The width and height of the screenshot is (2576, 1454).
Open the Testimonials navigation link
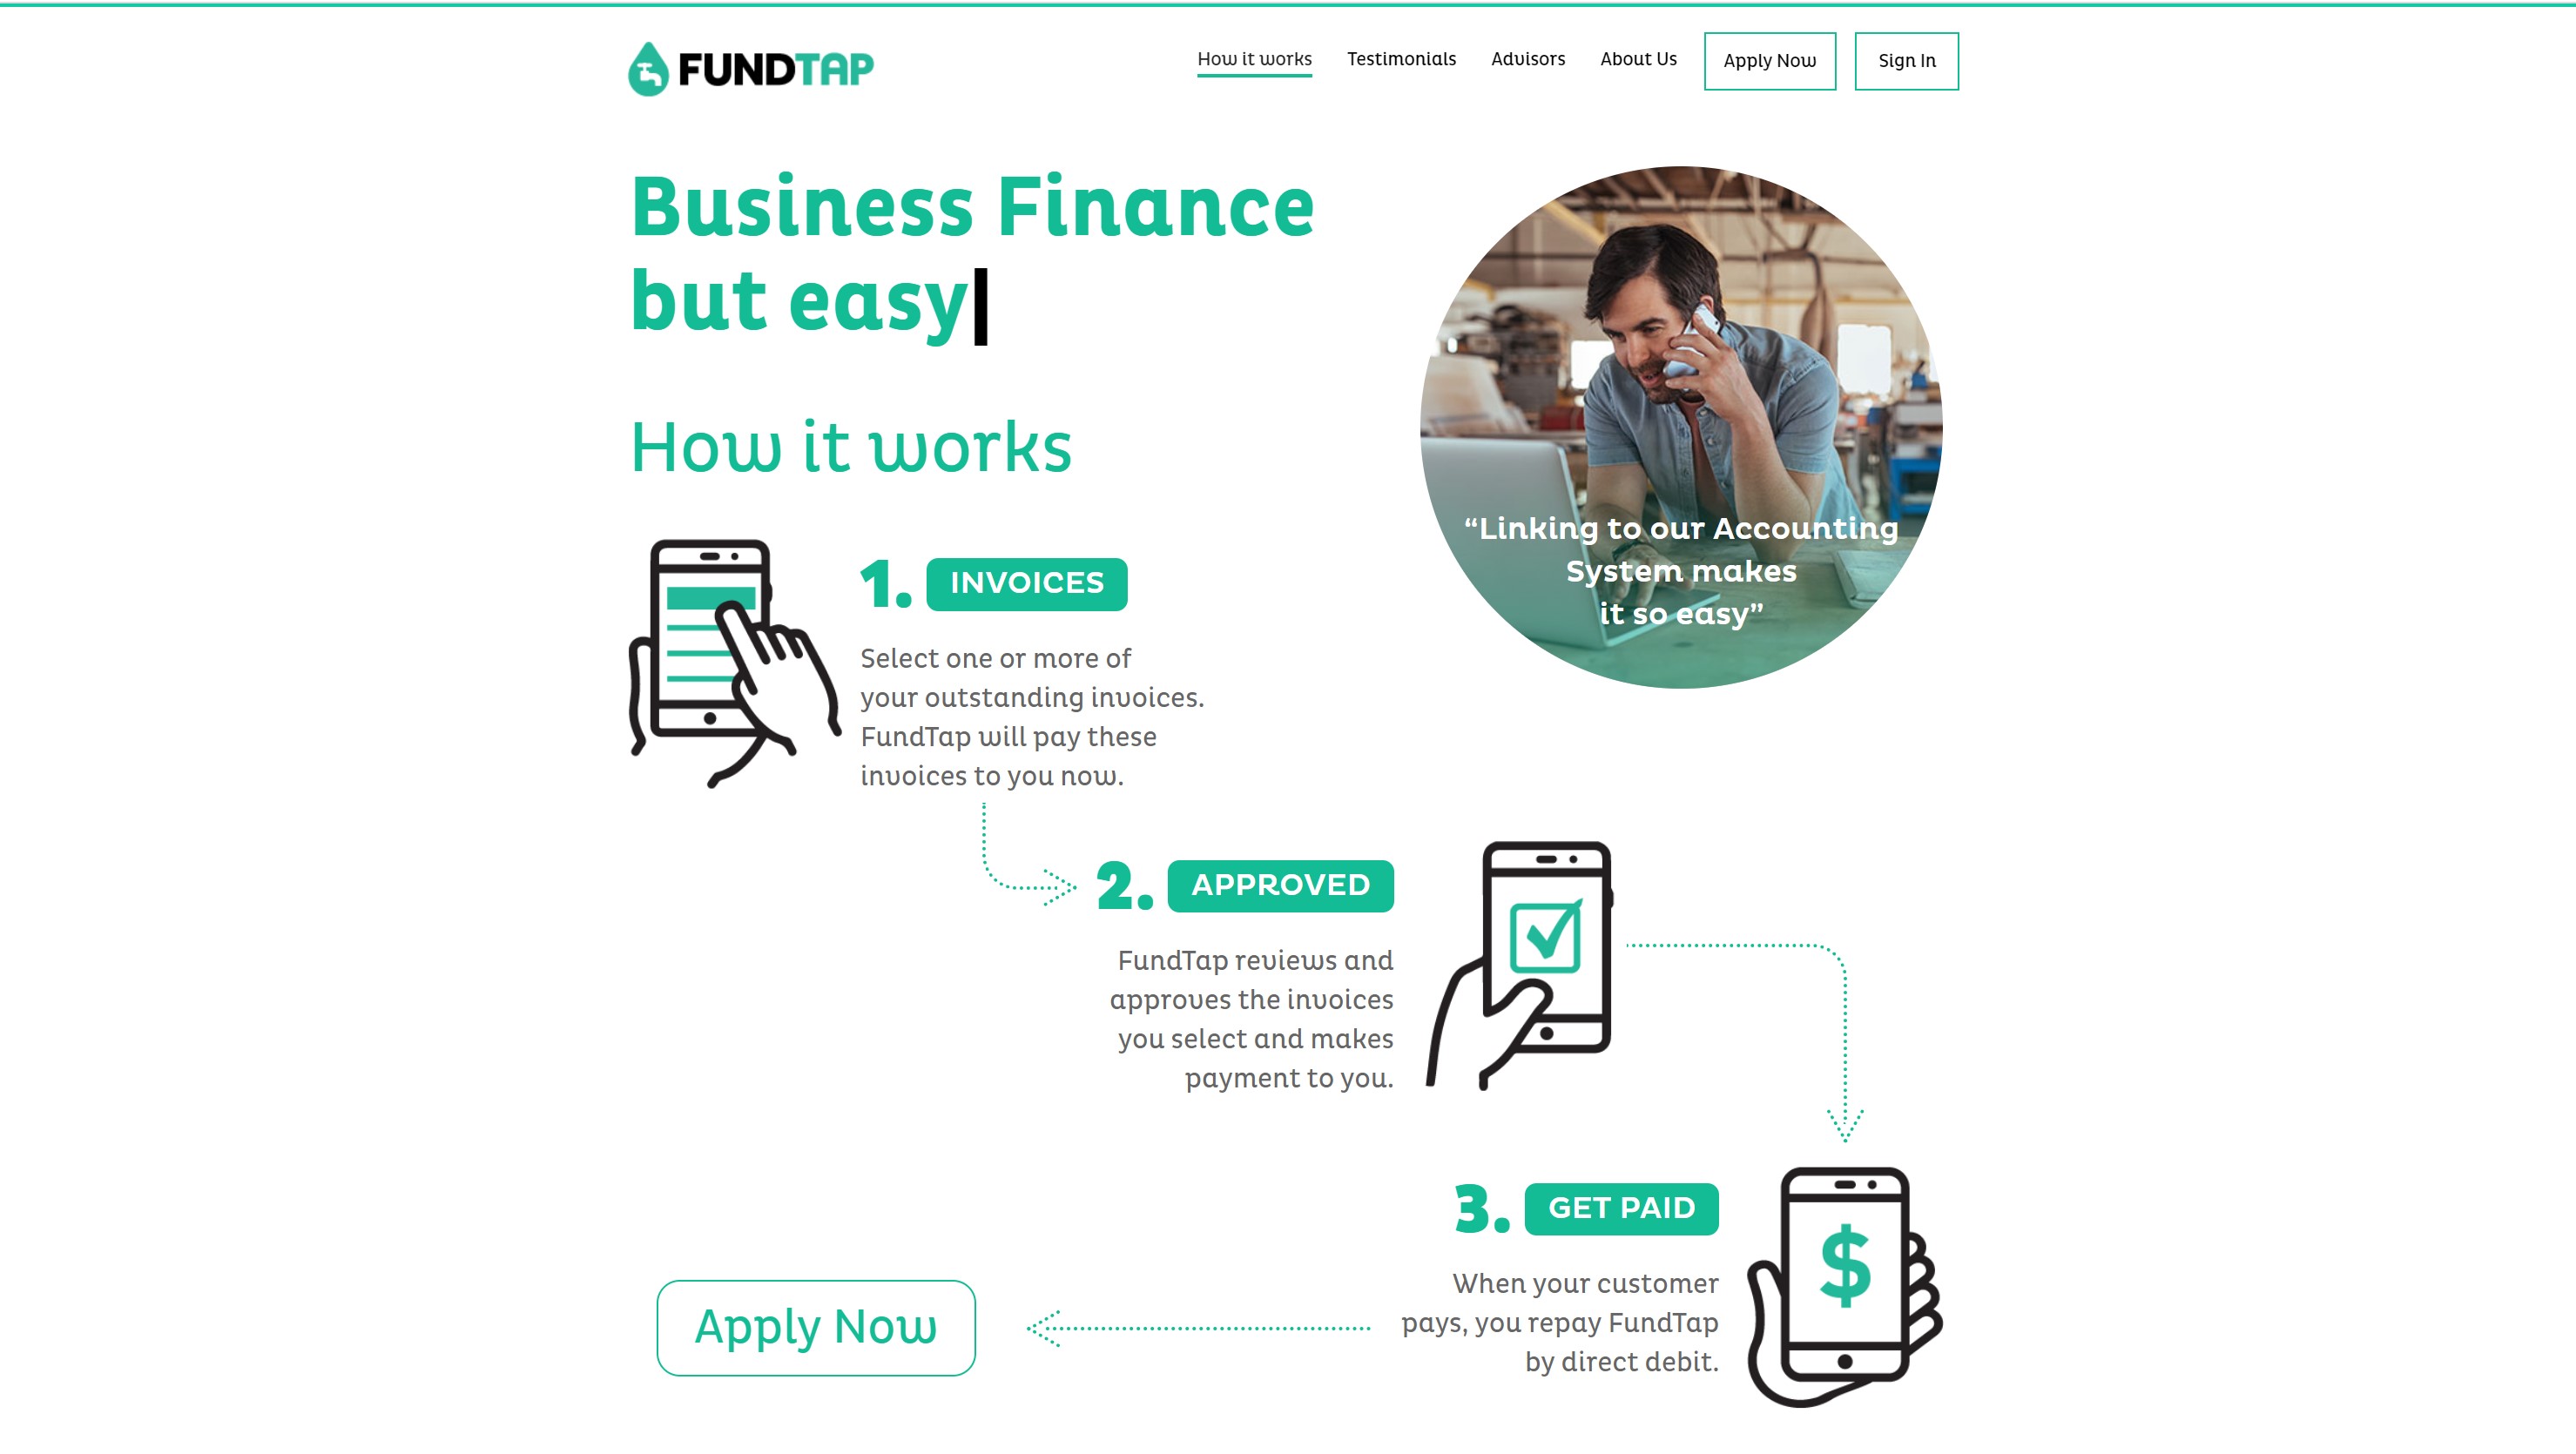[1401, 60]
